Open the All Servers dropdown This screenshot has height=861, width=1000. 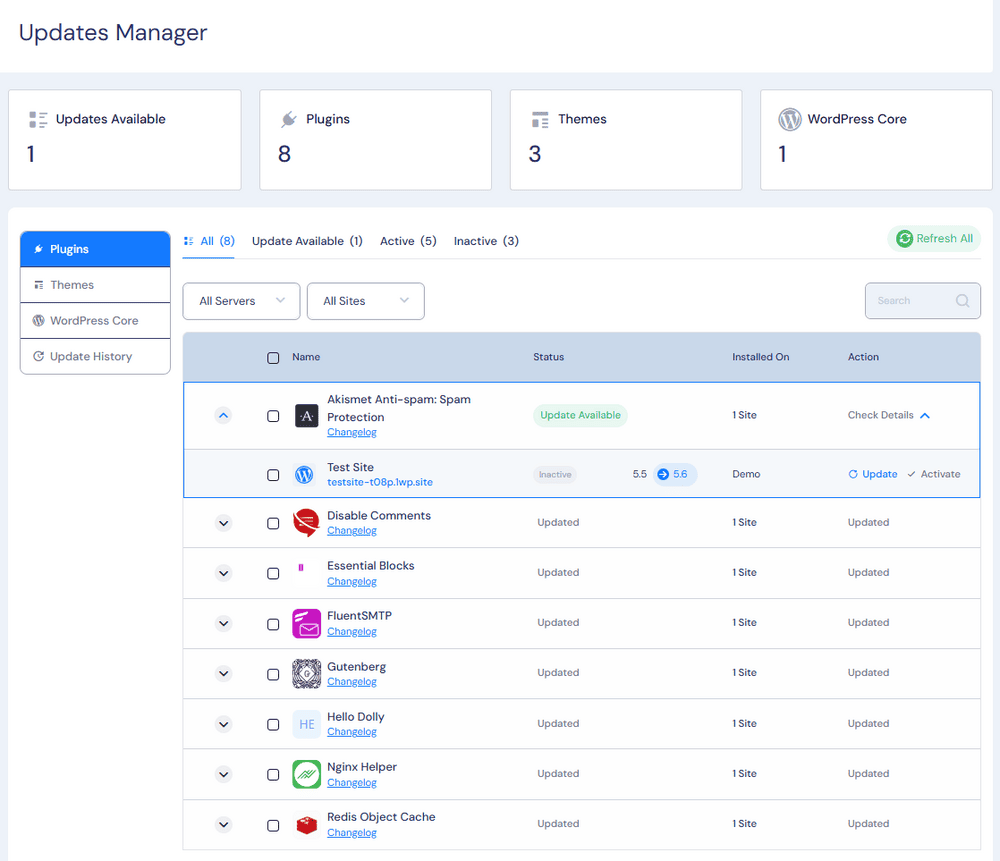[241, 301]
